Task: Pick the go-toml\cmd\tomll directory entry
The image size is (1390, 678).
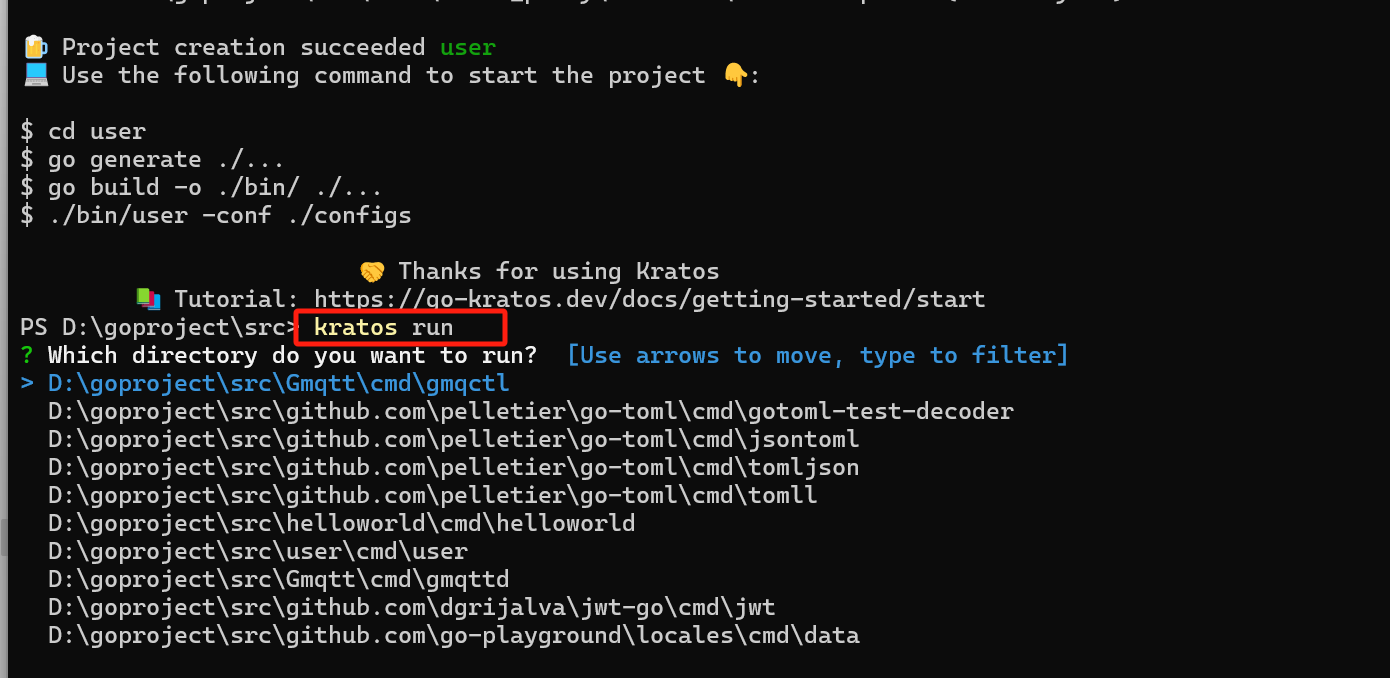Action: (x=433, y=495)
